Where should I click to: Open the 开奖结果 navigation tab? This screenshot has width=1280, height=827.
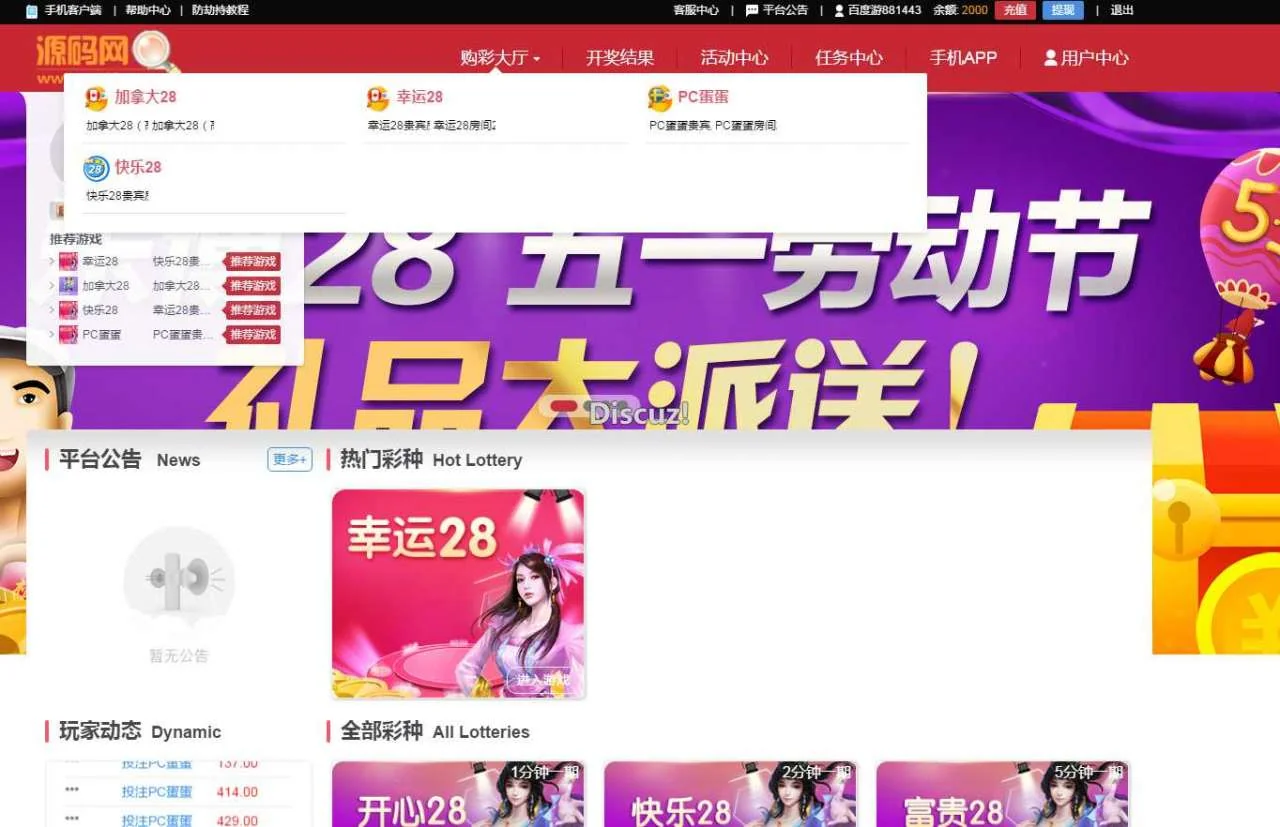click(620, 58)
